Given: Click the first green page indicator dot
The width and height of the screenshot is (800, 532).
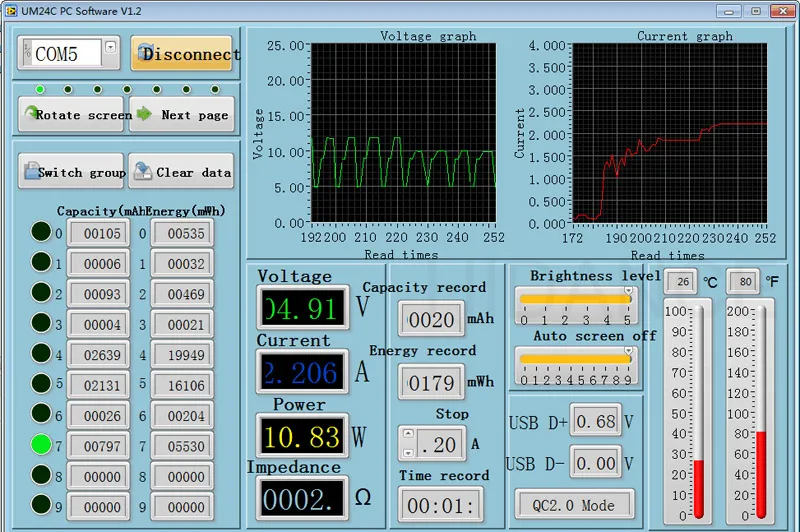Looking at the screenshot, I should pyautogui.click(x=40, y=90).
